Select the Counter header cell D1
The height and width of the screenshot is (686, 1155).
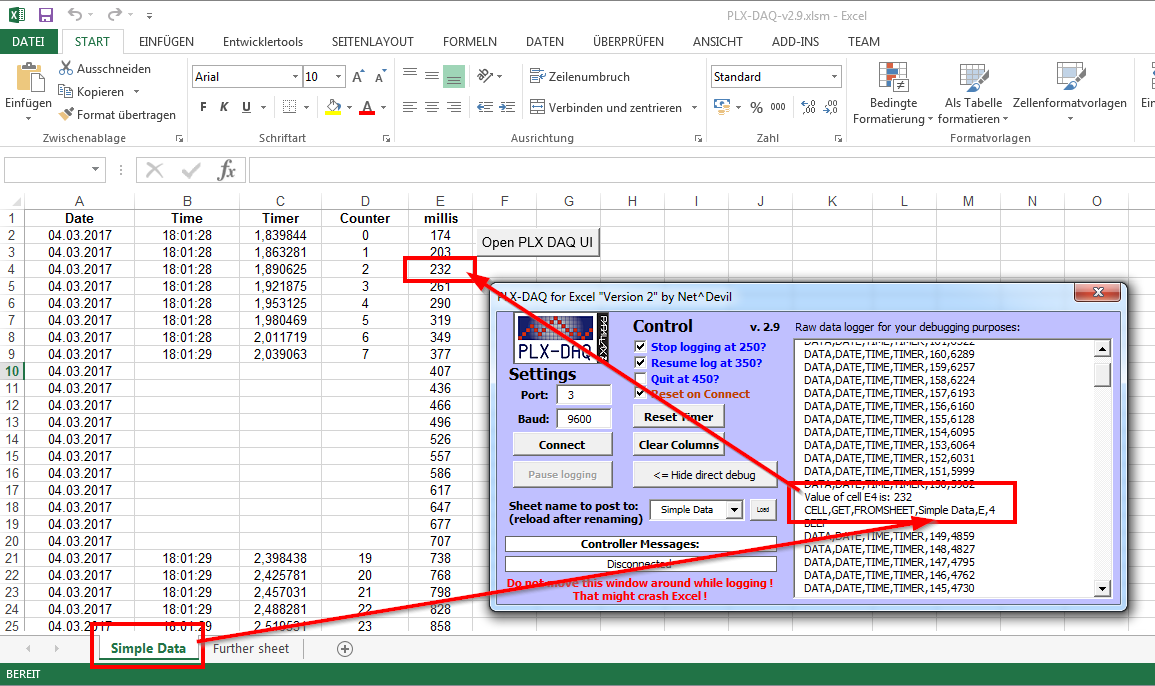tap(365, 218)
